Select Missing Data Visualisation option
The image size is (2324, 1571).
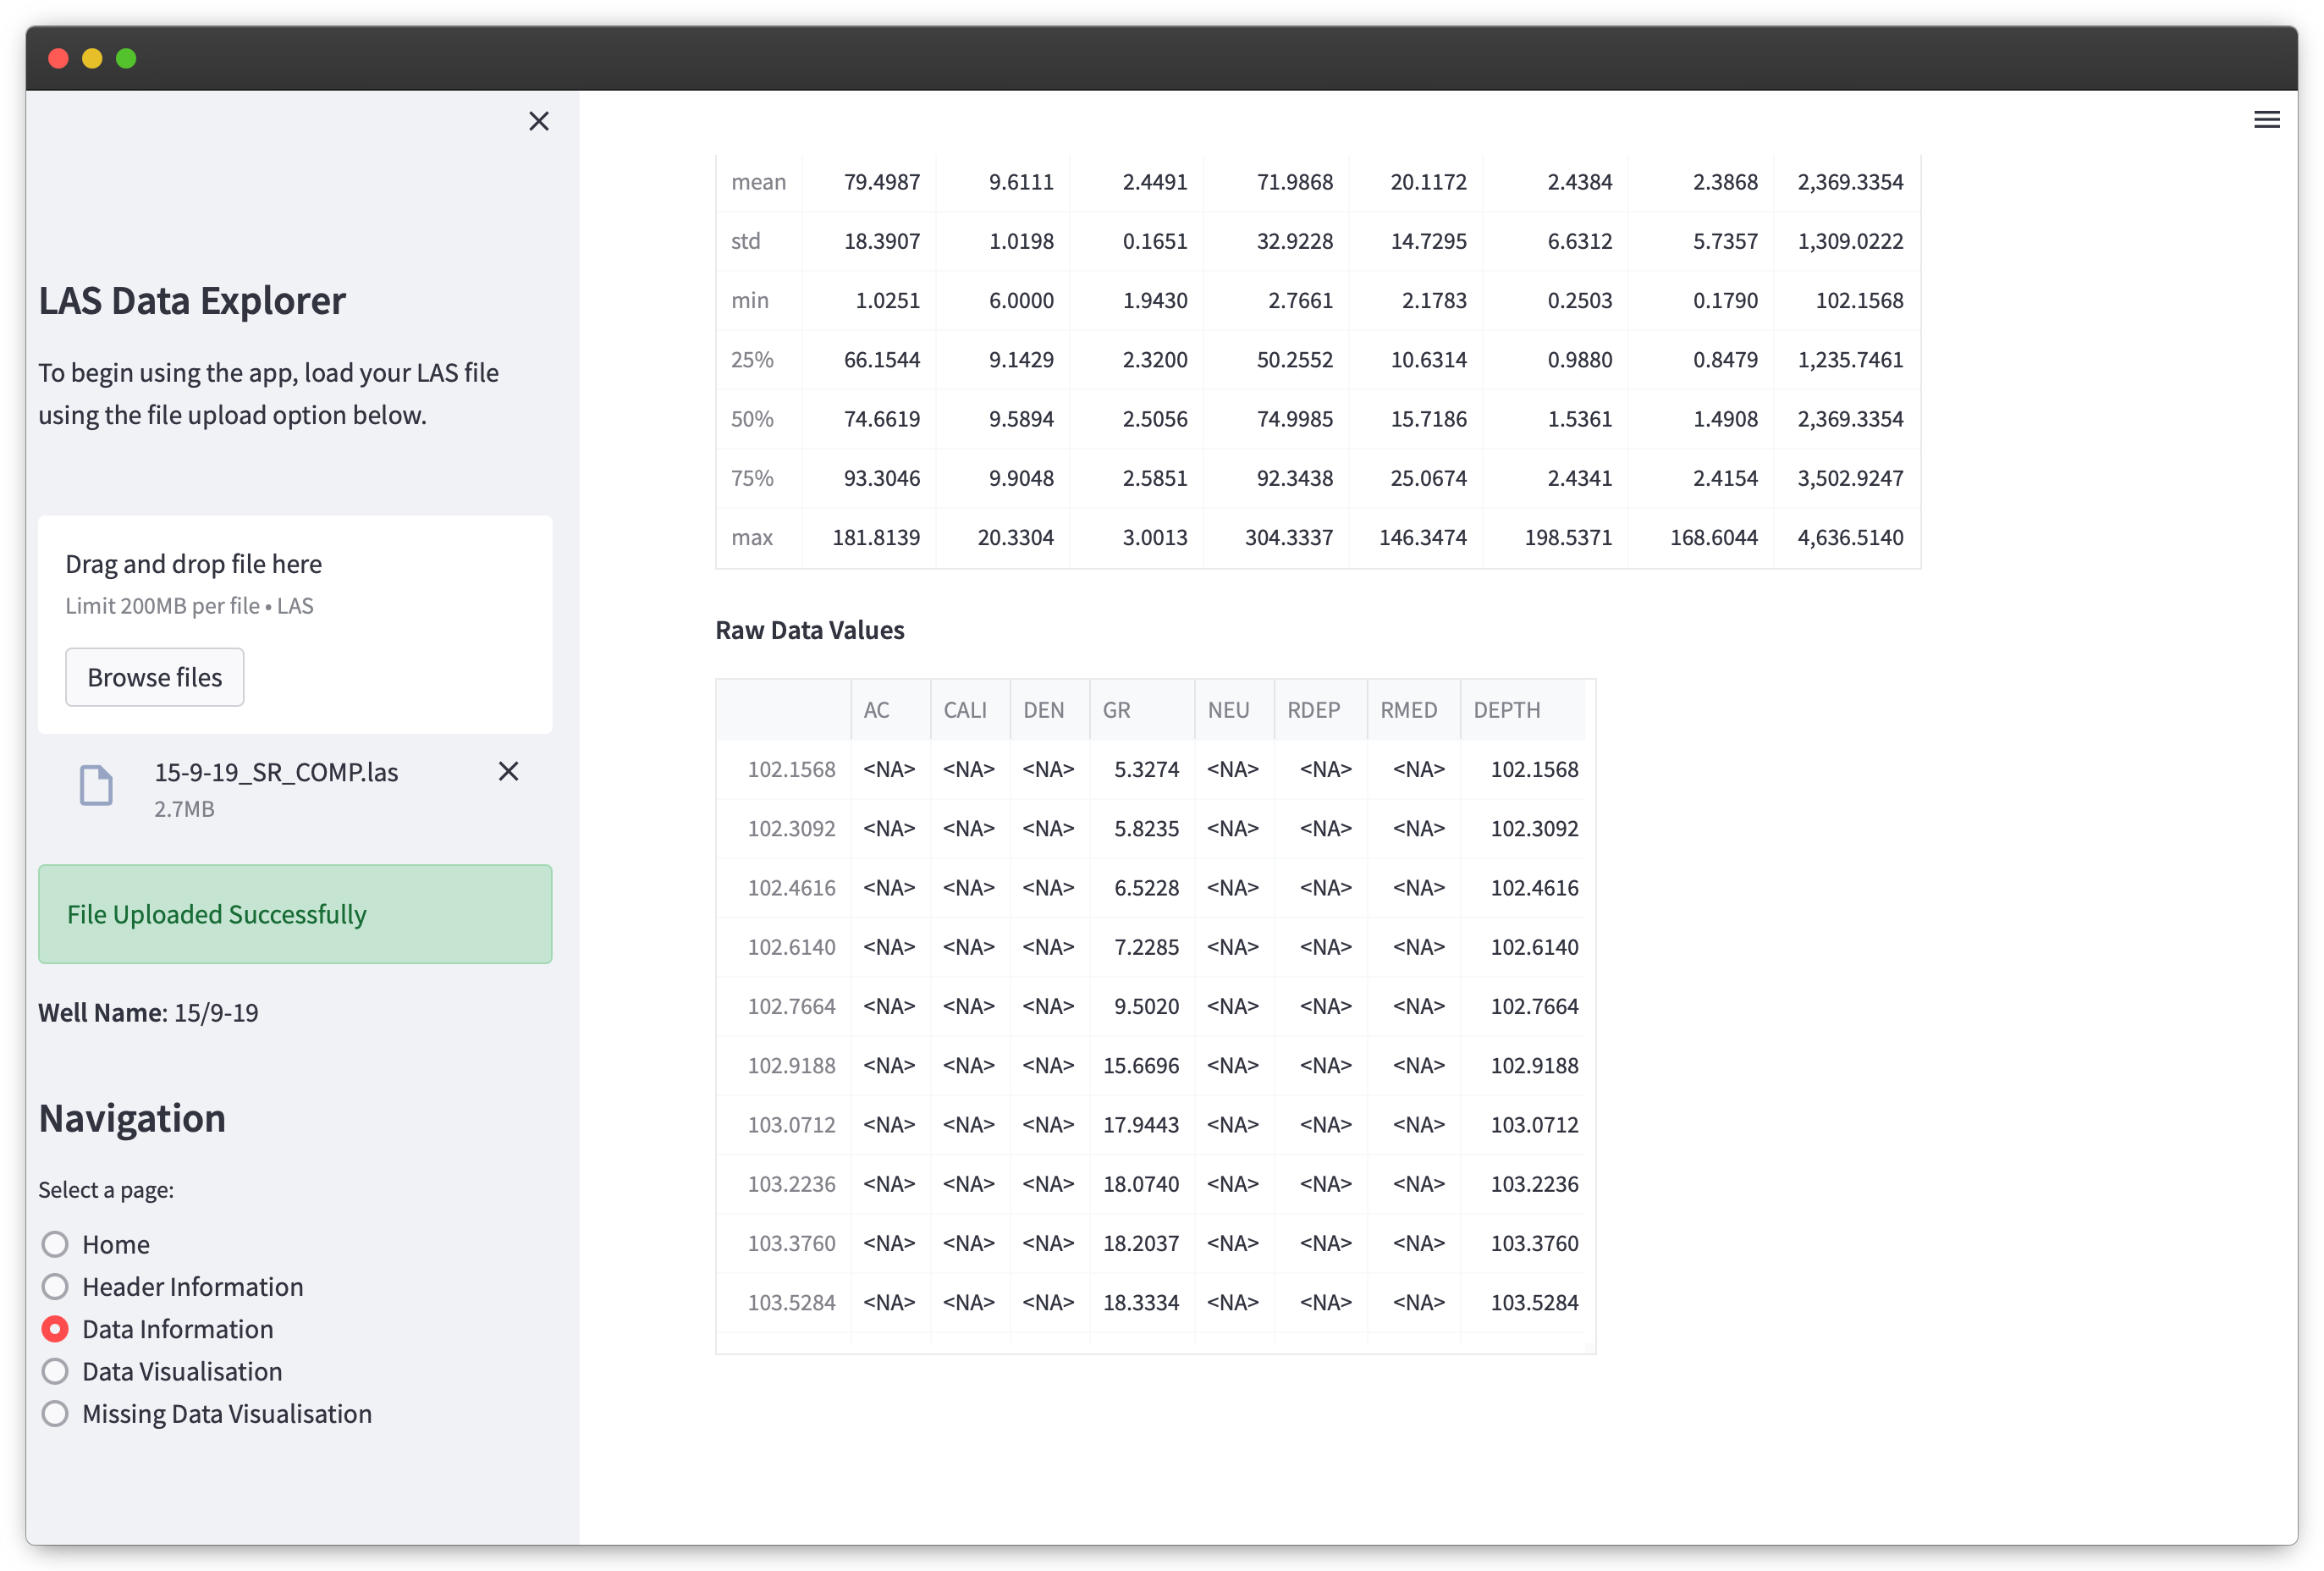tap(55, 1413)
